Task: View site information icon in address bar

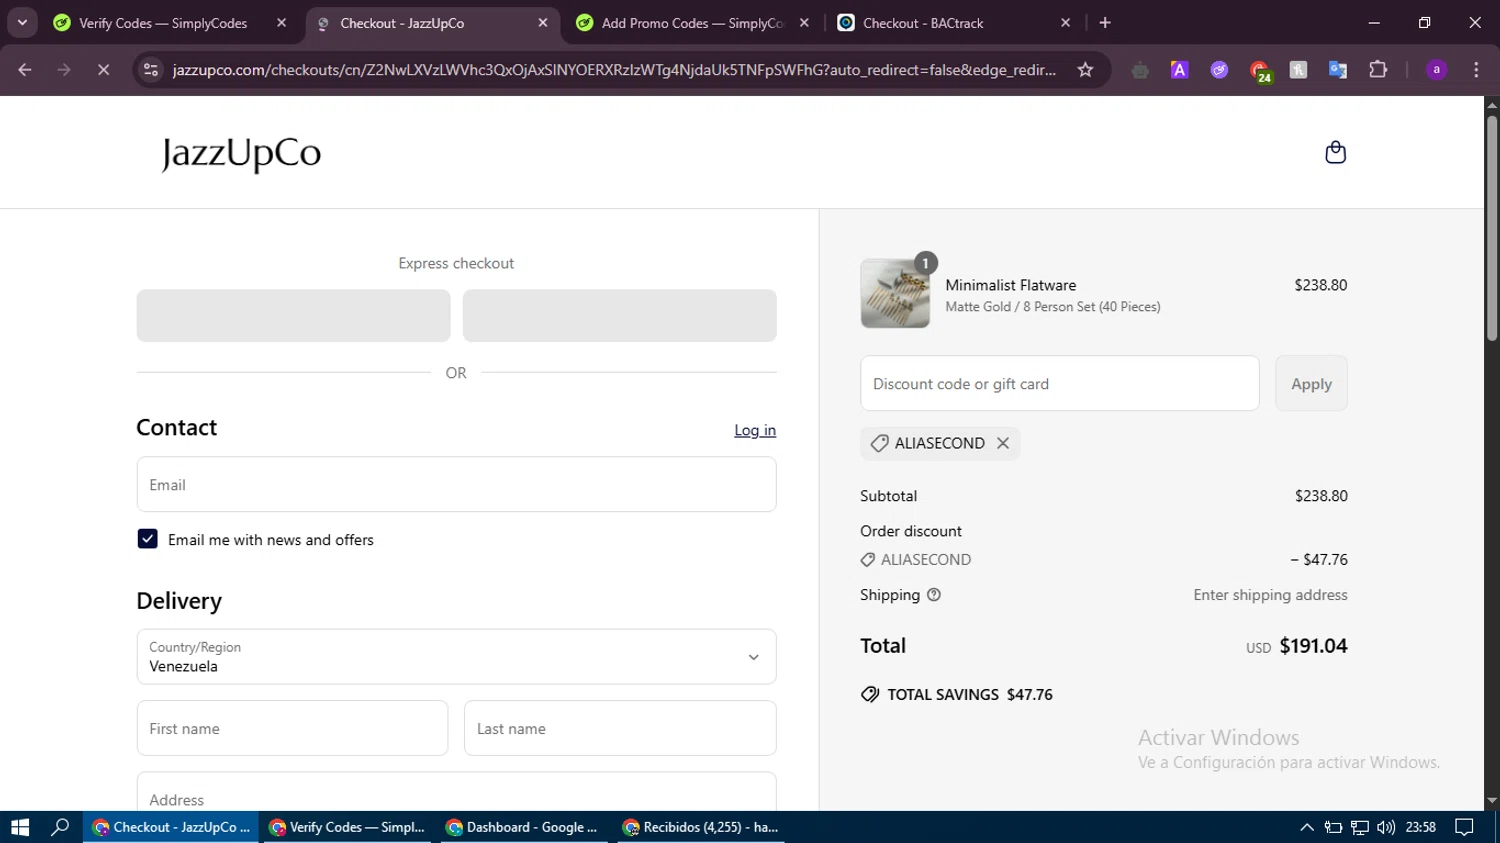Action: pos(151,70)
